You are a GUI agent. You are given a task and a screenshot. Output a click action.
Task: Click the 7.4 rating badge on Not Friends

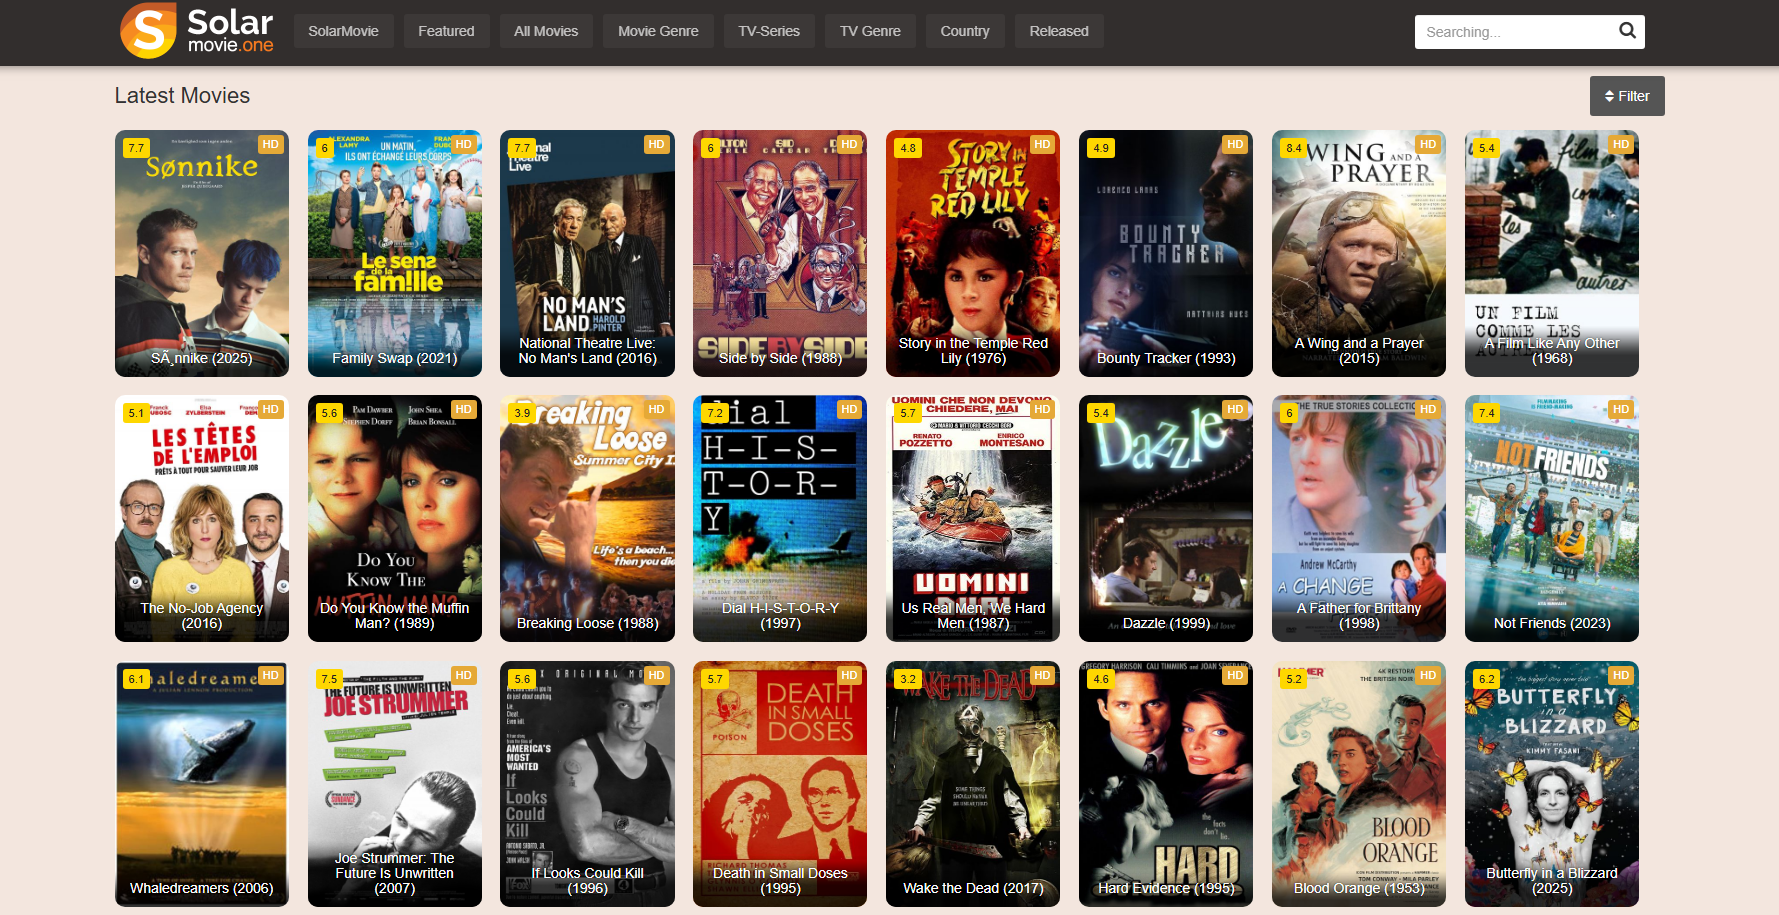point(1486,413)
